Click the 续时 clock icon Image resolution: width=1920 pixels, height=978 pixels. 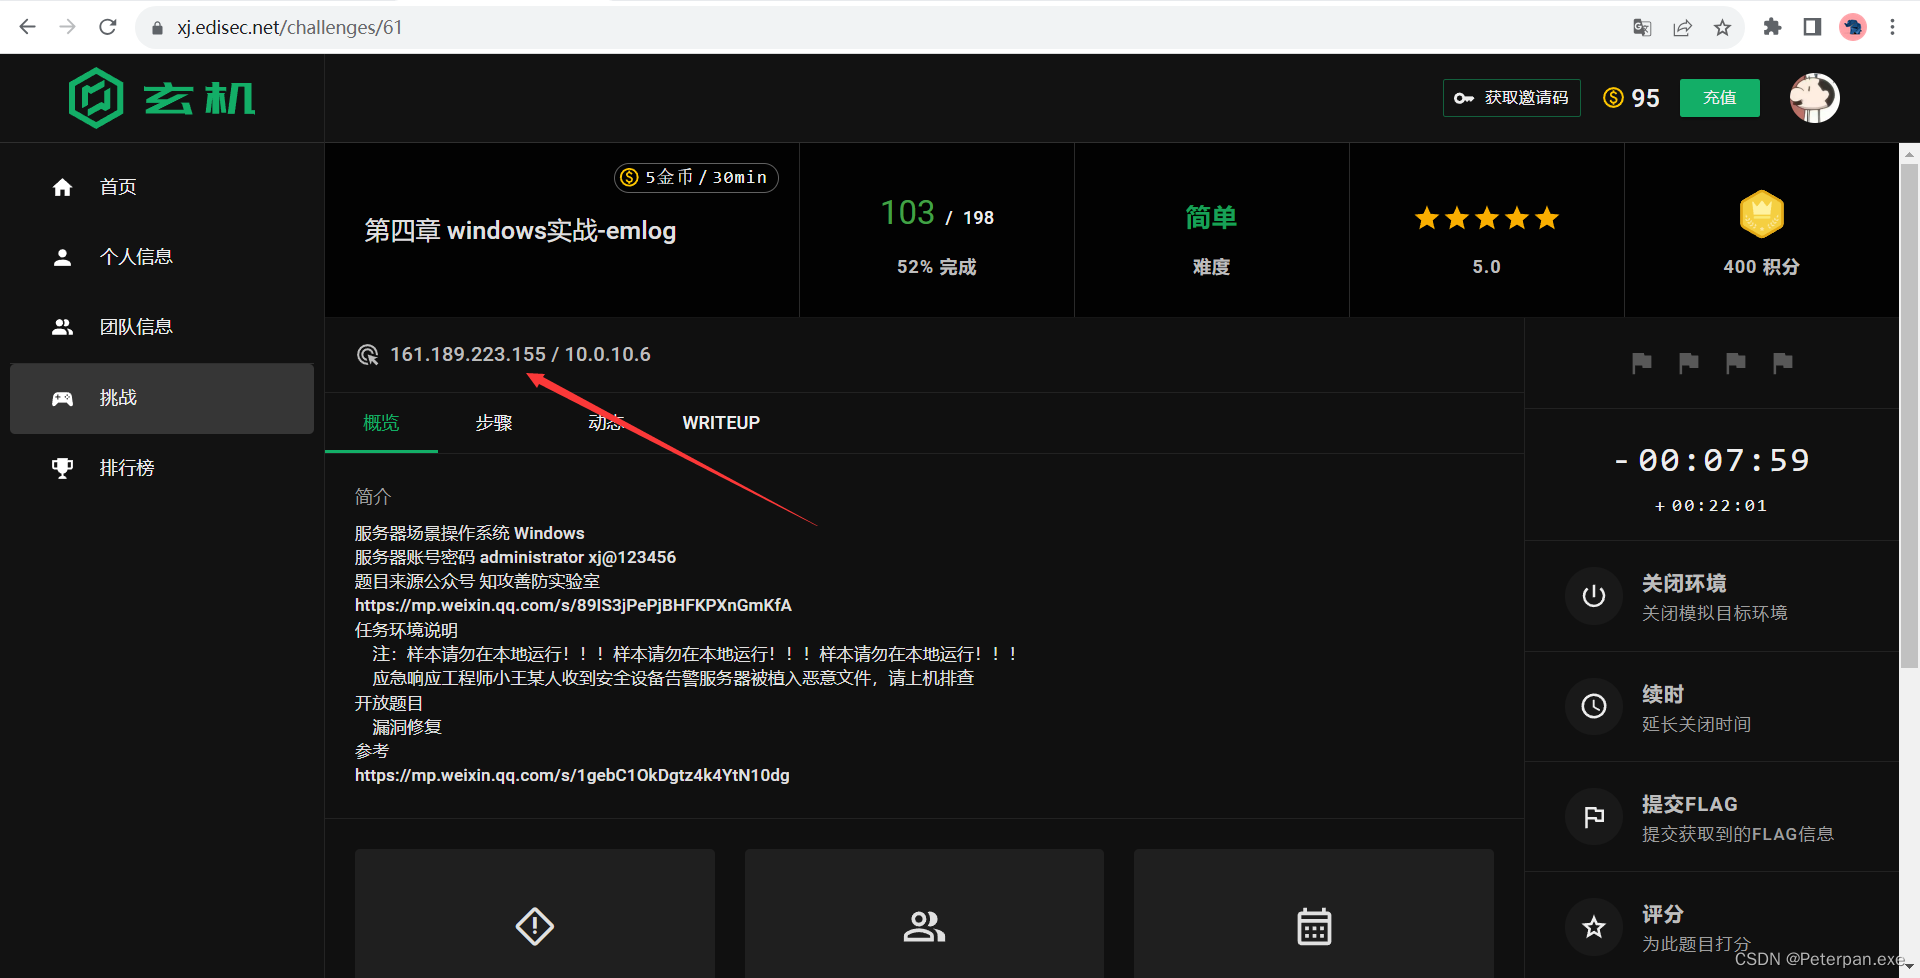tap(1594, 707)
